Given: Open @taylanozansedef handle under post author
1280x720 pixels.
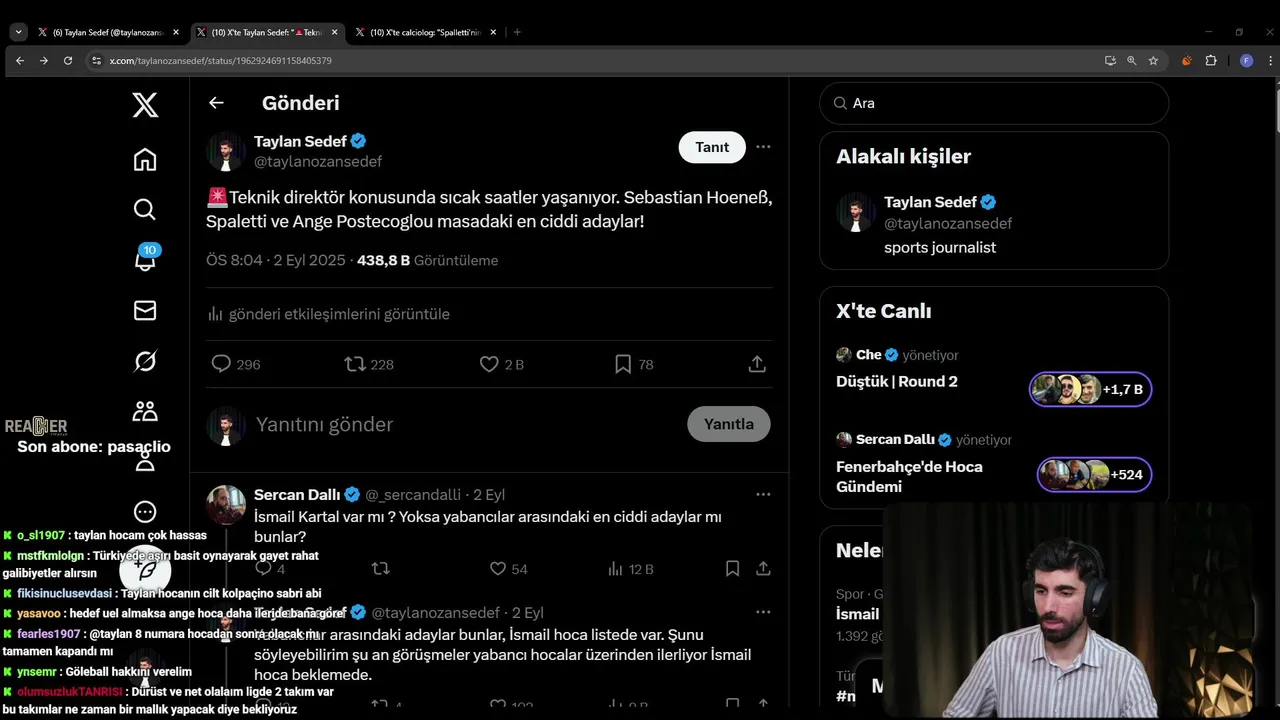Looking at the screenshot, I should pyautogui.click(x=318, y=161).
